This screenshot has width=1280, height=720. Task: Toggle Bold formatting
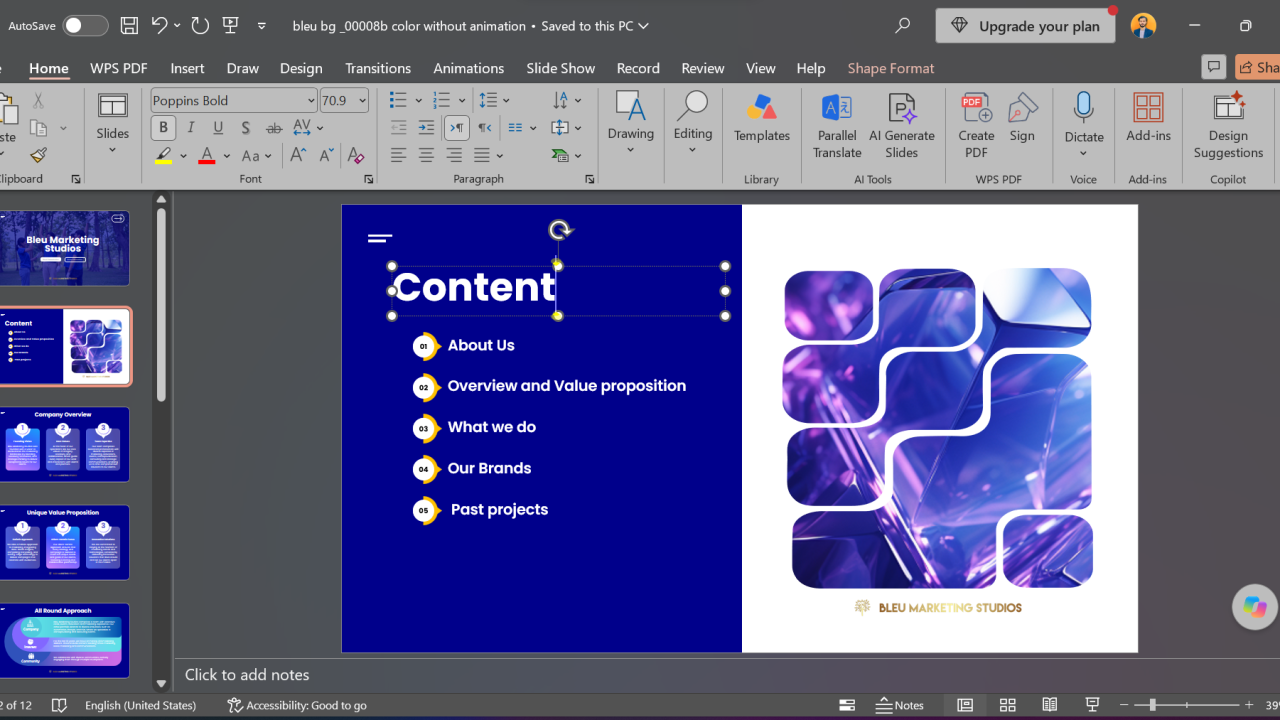tap(163, 128)
